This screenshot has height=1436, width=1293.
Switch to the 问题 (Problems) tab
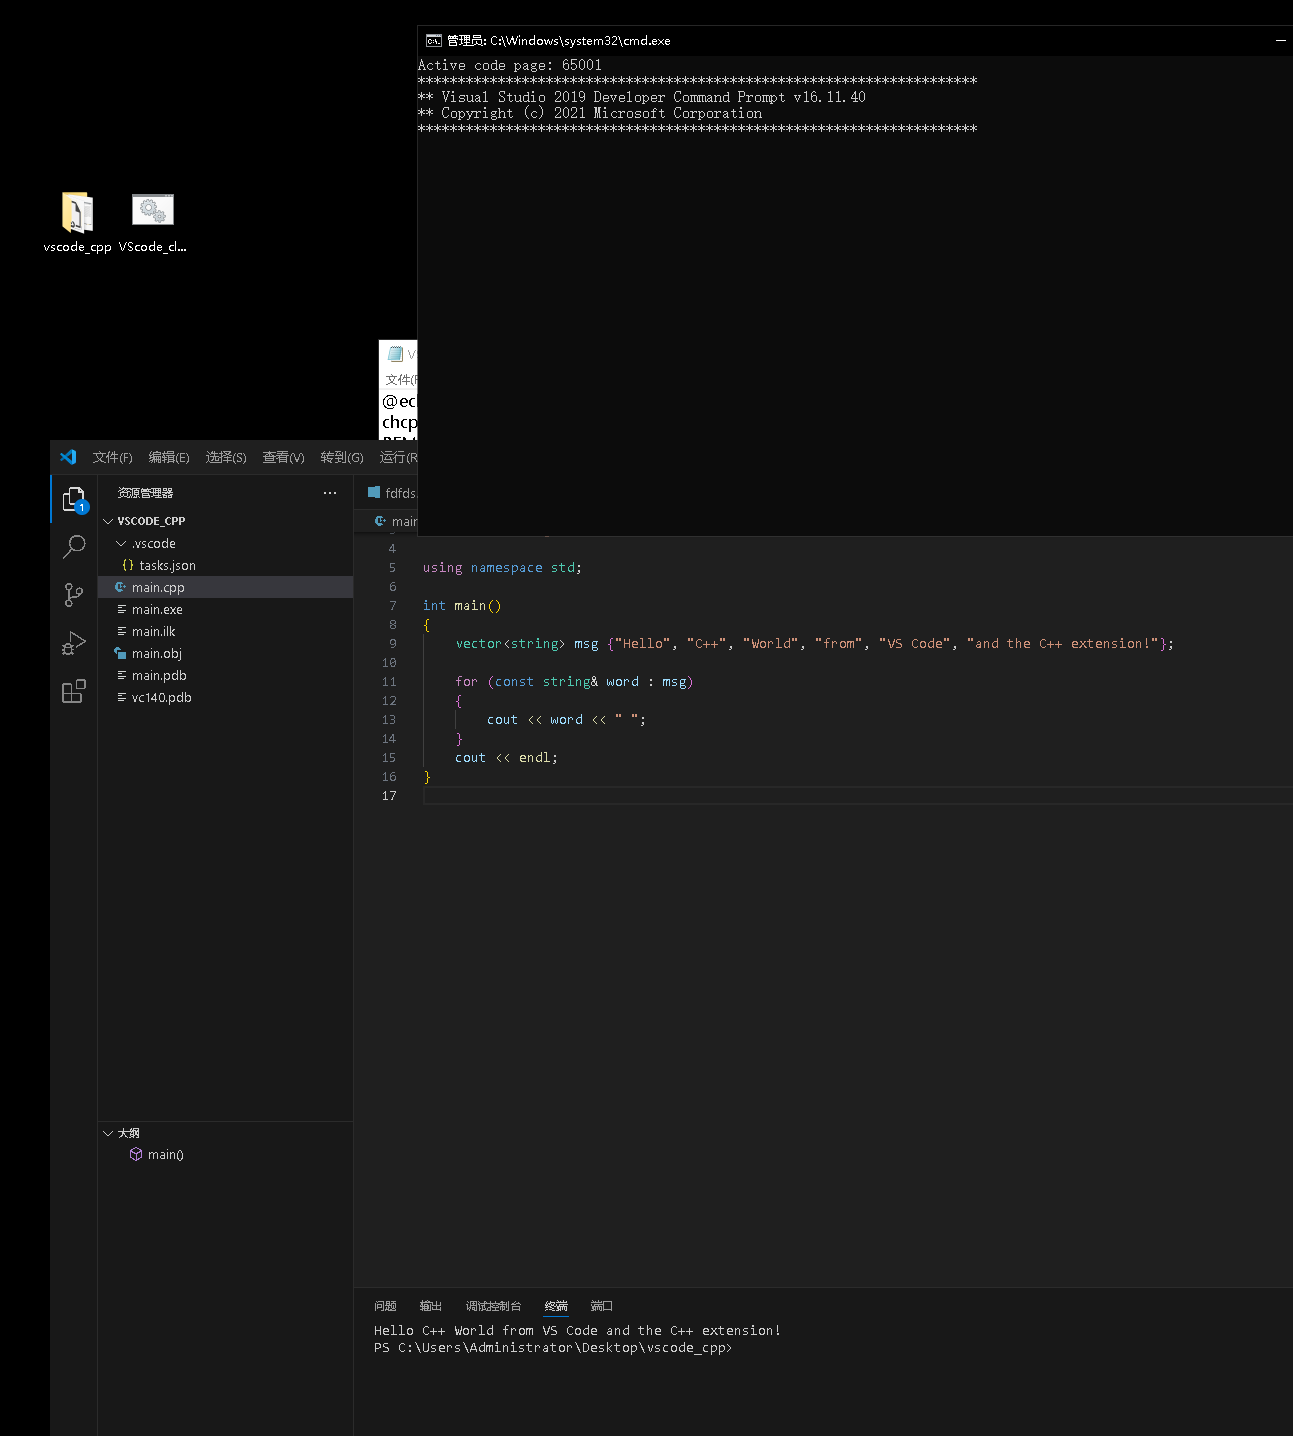click(384, 1305)
